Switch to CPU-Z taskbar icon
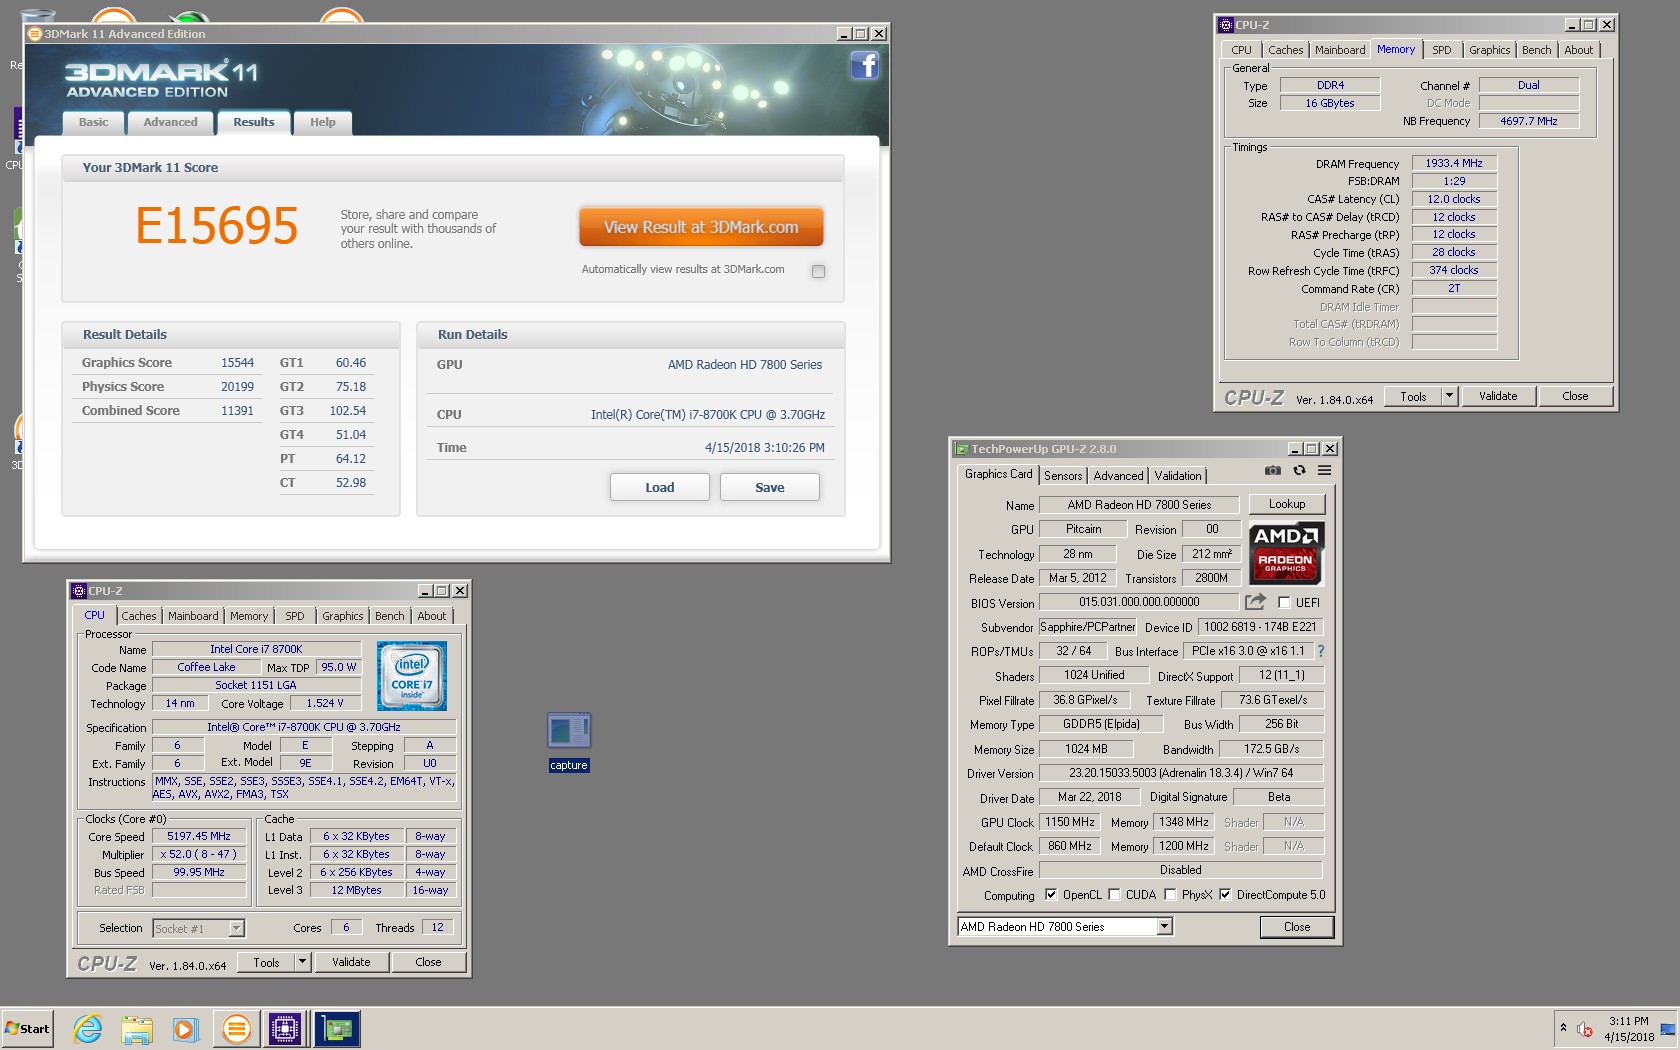The width and height of the screenshot is (1680, 1050). pos(285,1028)
